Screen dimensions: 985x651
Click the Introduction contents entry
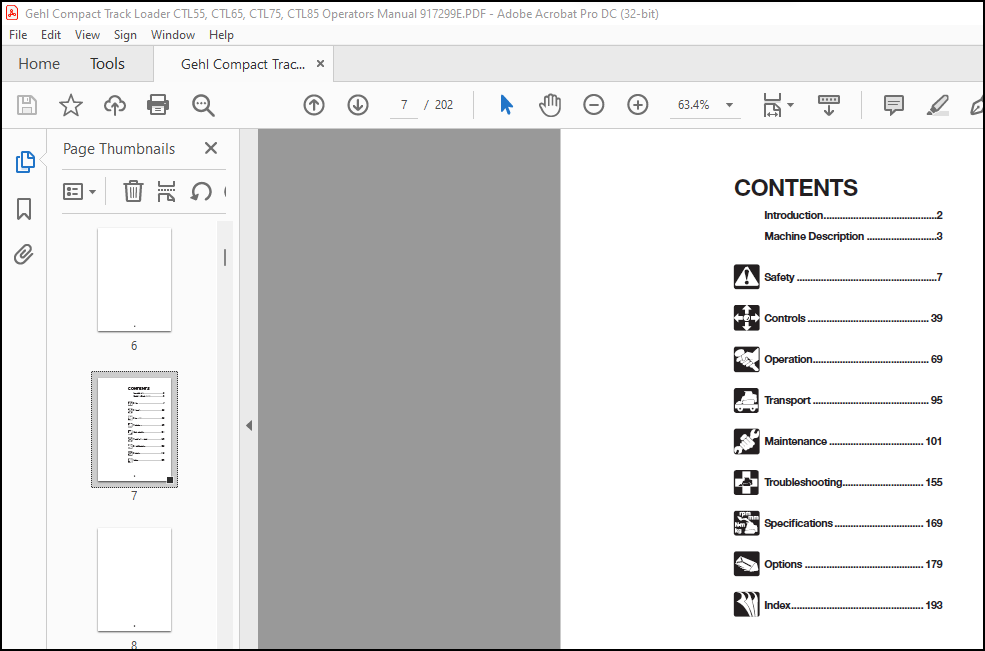click(853, 215)
